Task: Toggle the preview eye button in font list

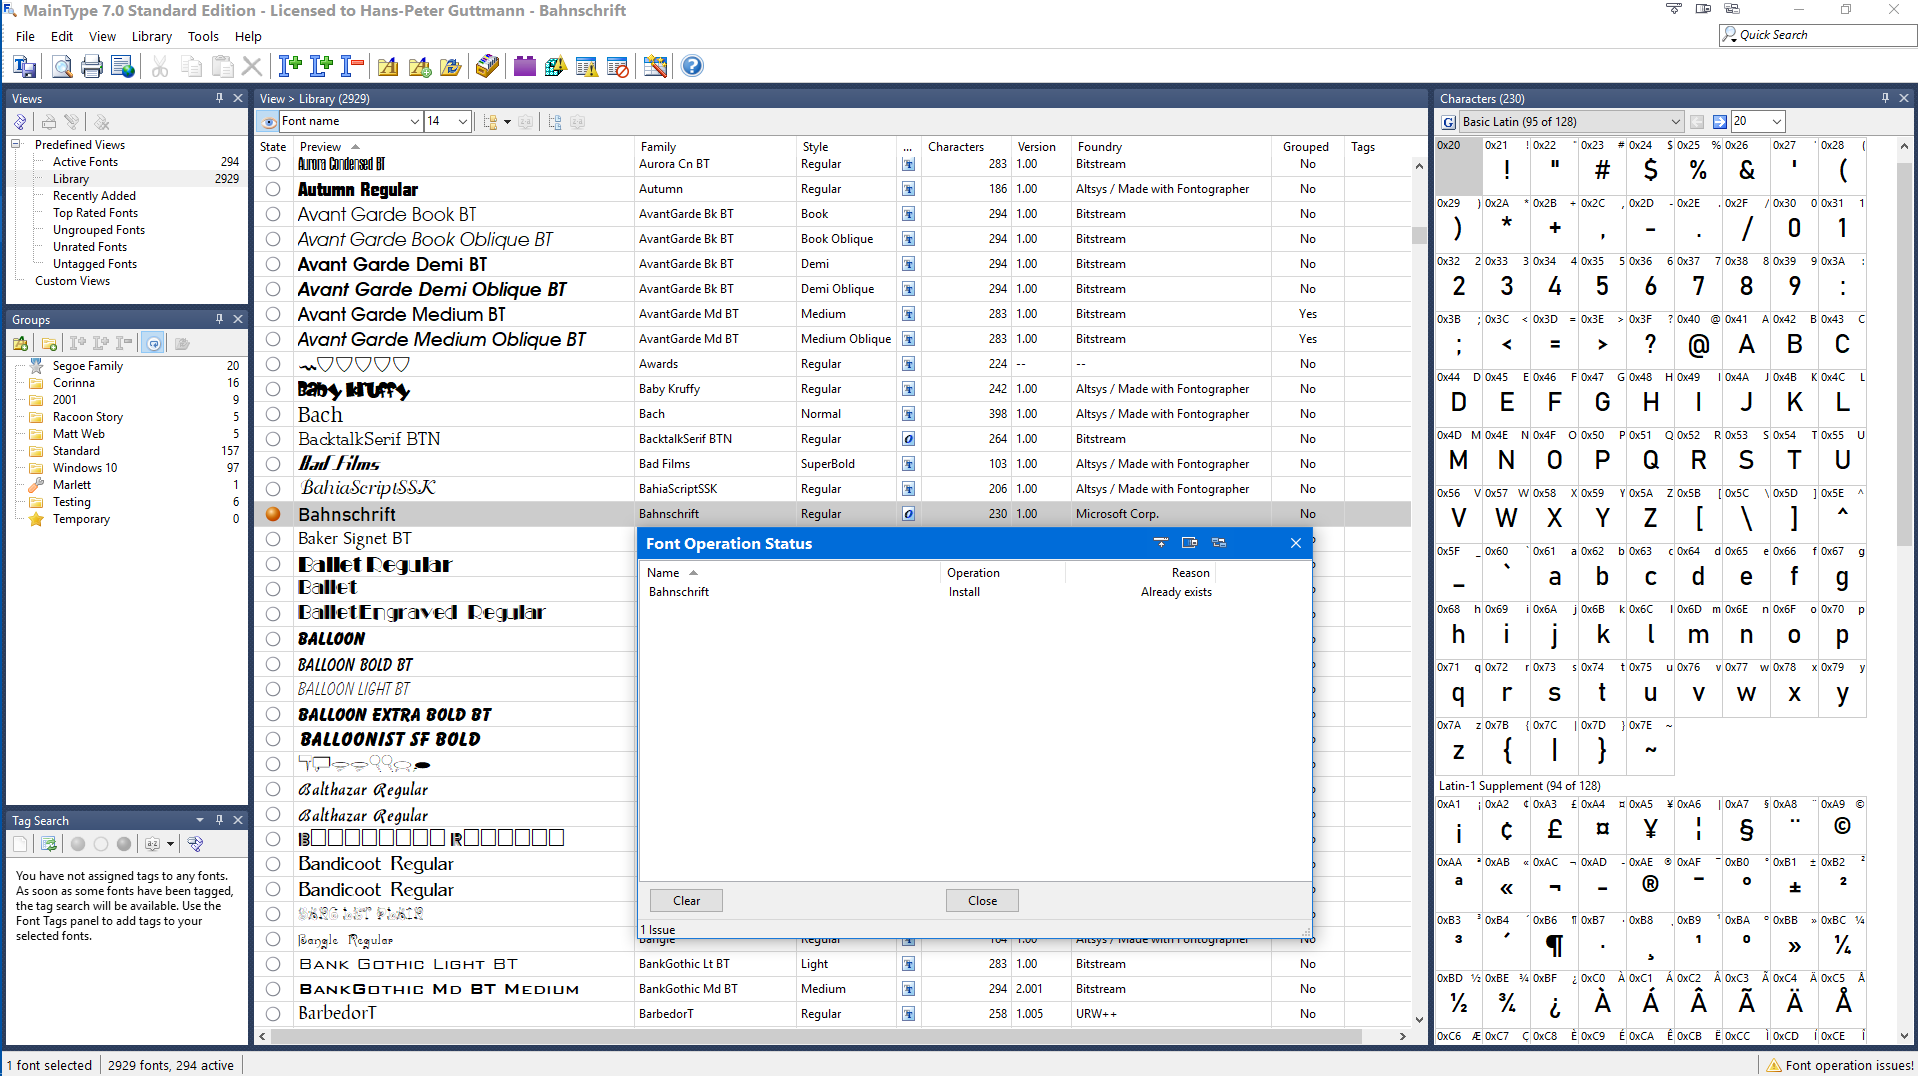Action: [x=268, y=122]
